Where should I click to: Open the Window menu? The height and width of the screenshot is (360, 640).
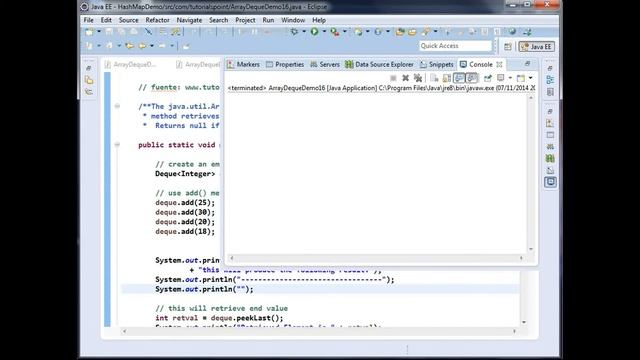(293, 20)
